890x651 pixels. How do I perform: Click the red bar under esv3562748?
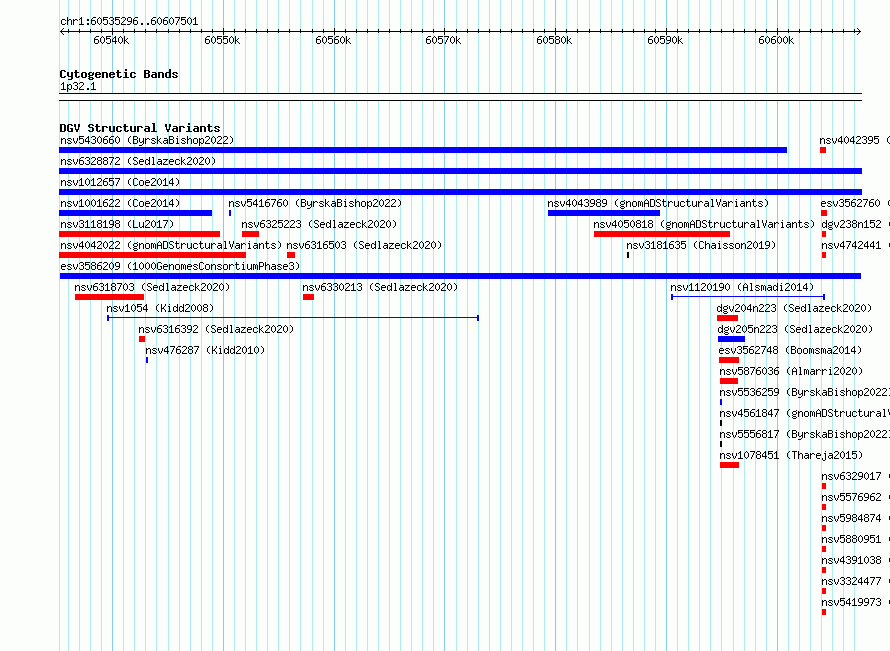pyautogui.click(x=729, y=360)
